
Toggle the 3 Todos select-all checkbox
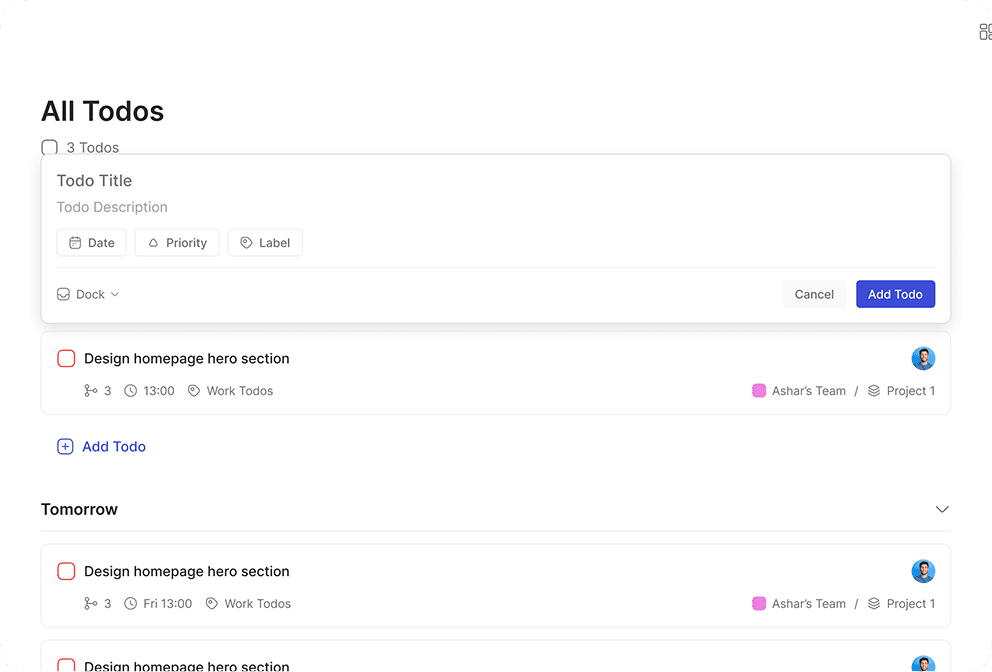coord(49,147)
